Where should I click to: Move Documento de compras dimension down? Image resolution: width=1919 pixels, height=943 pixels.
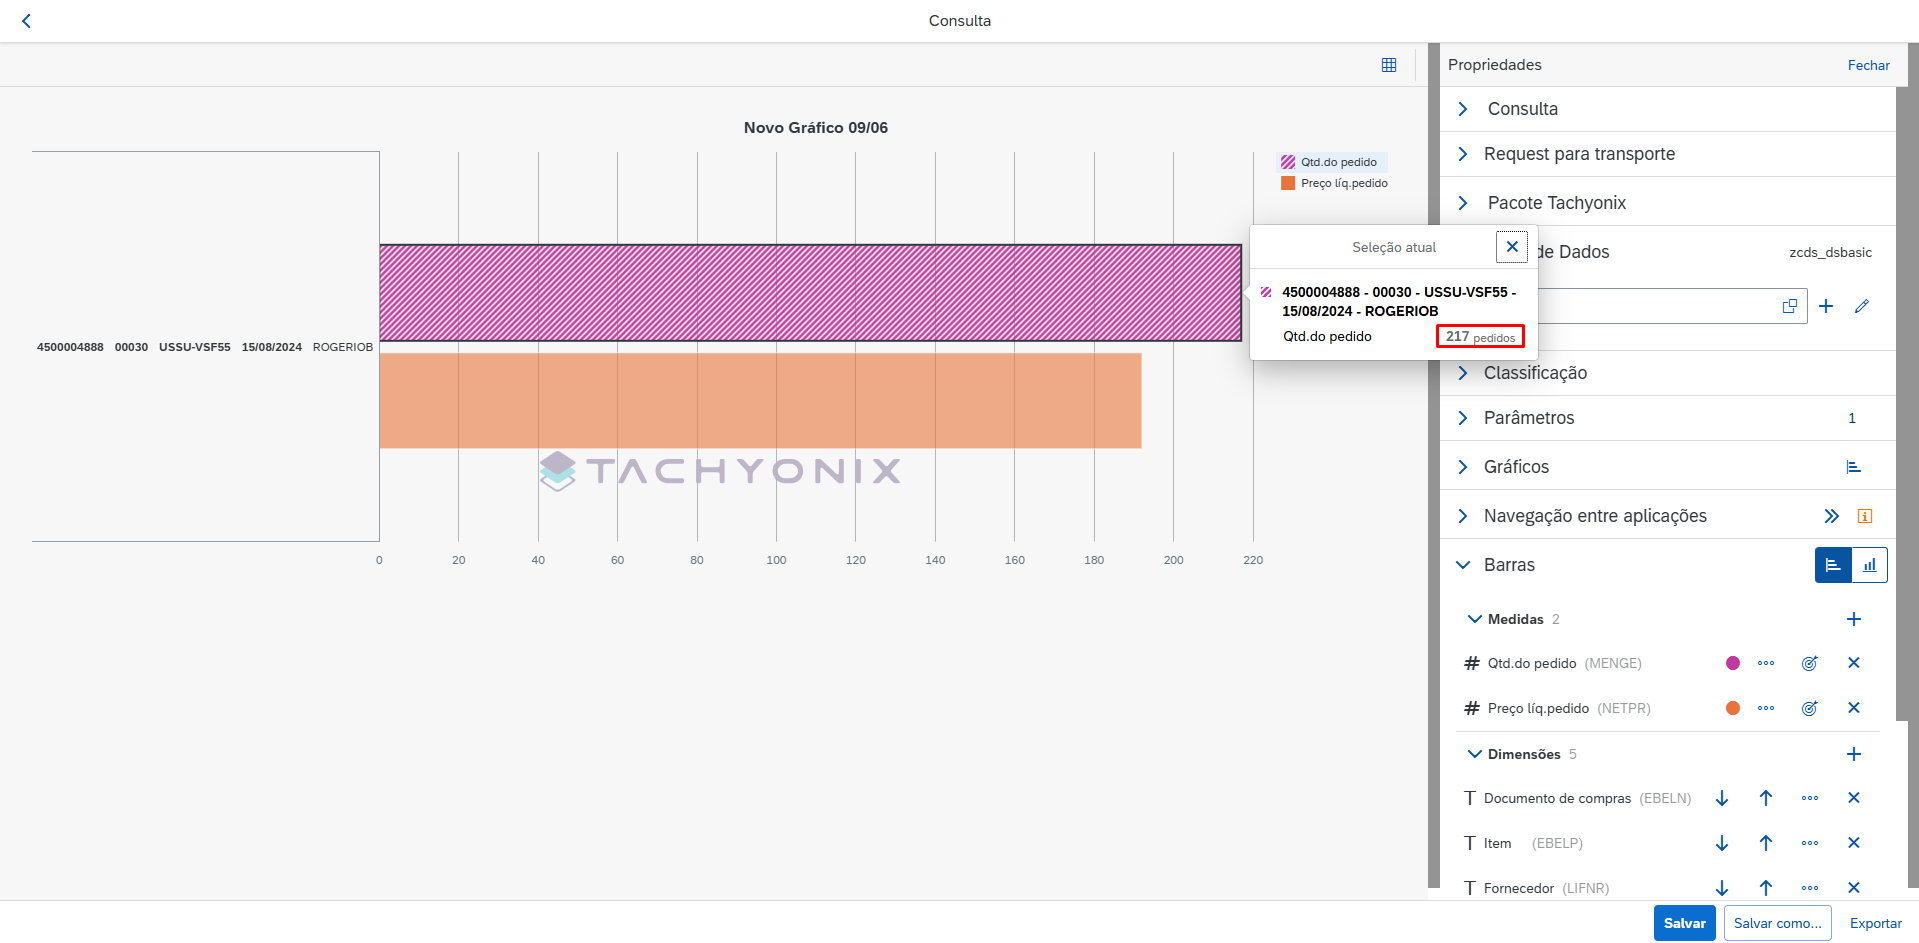pos(1721,798)
